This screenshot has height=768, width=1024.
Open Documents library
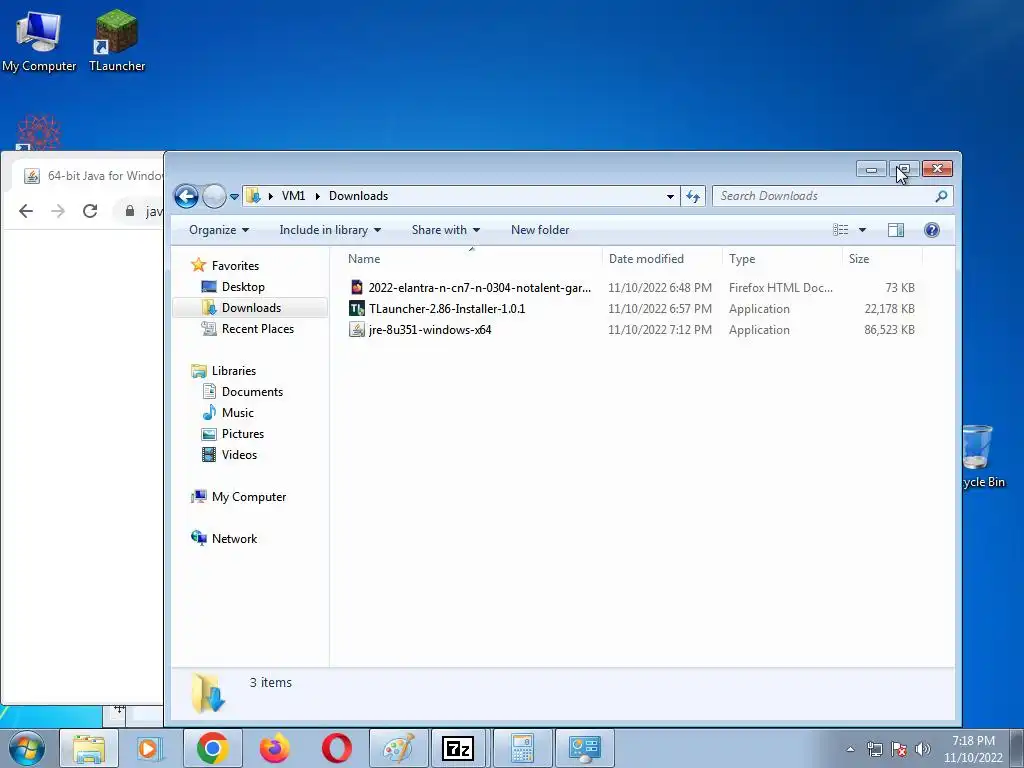pos(252,391)
